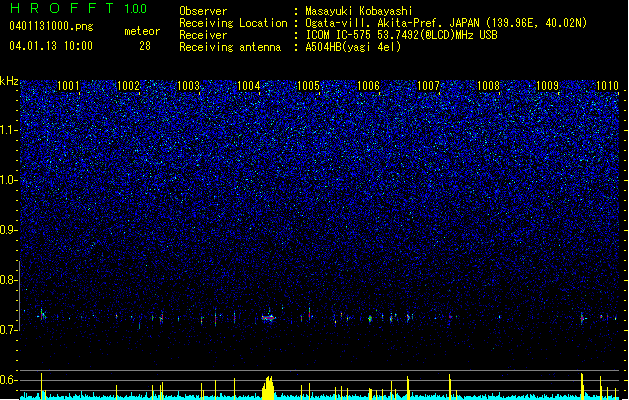The image size is (629, 400).
Task: Click the wide yellow intensity peak after 1004
Action: click(x=268, y=388)
